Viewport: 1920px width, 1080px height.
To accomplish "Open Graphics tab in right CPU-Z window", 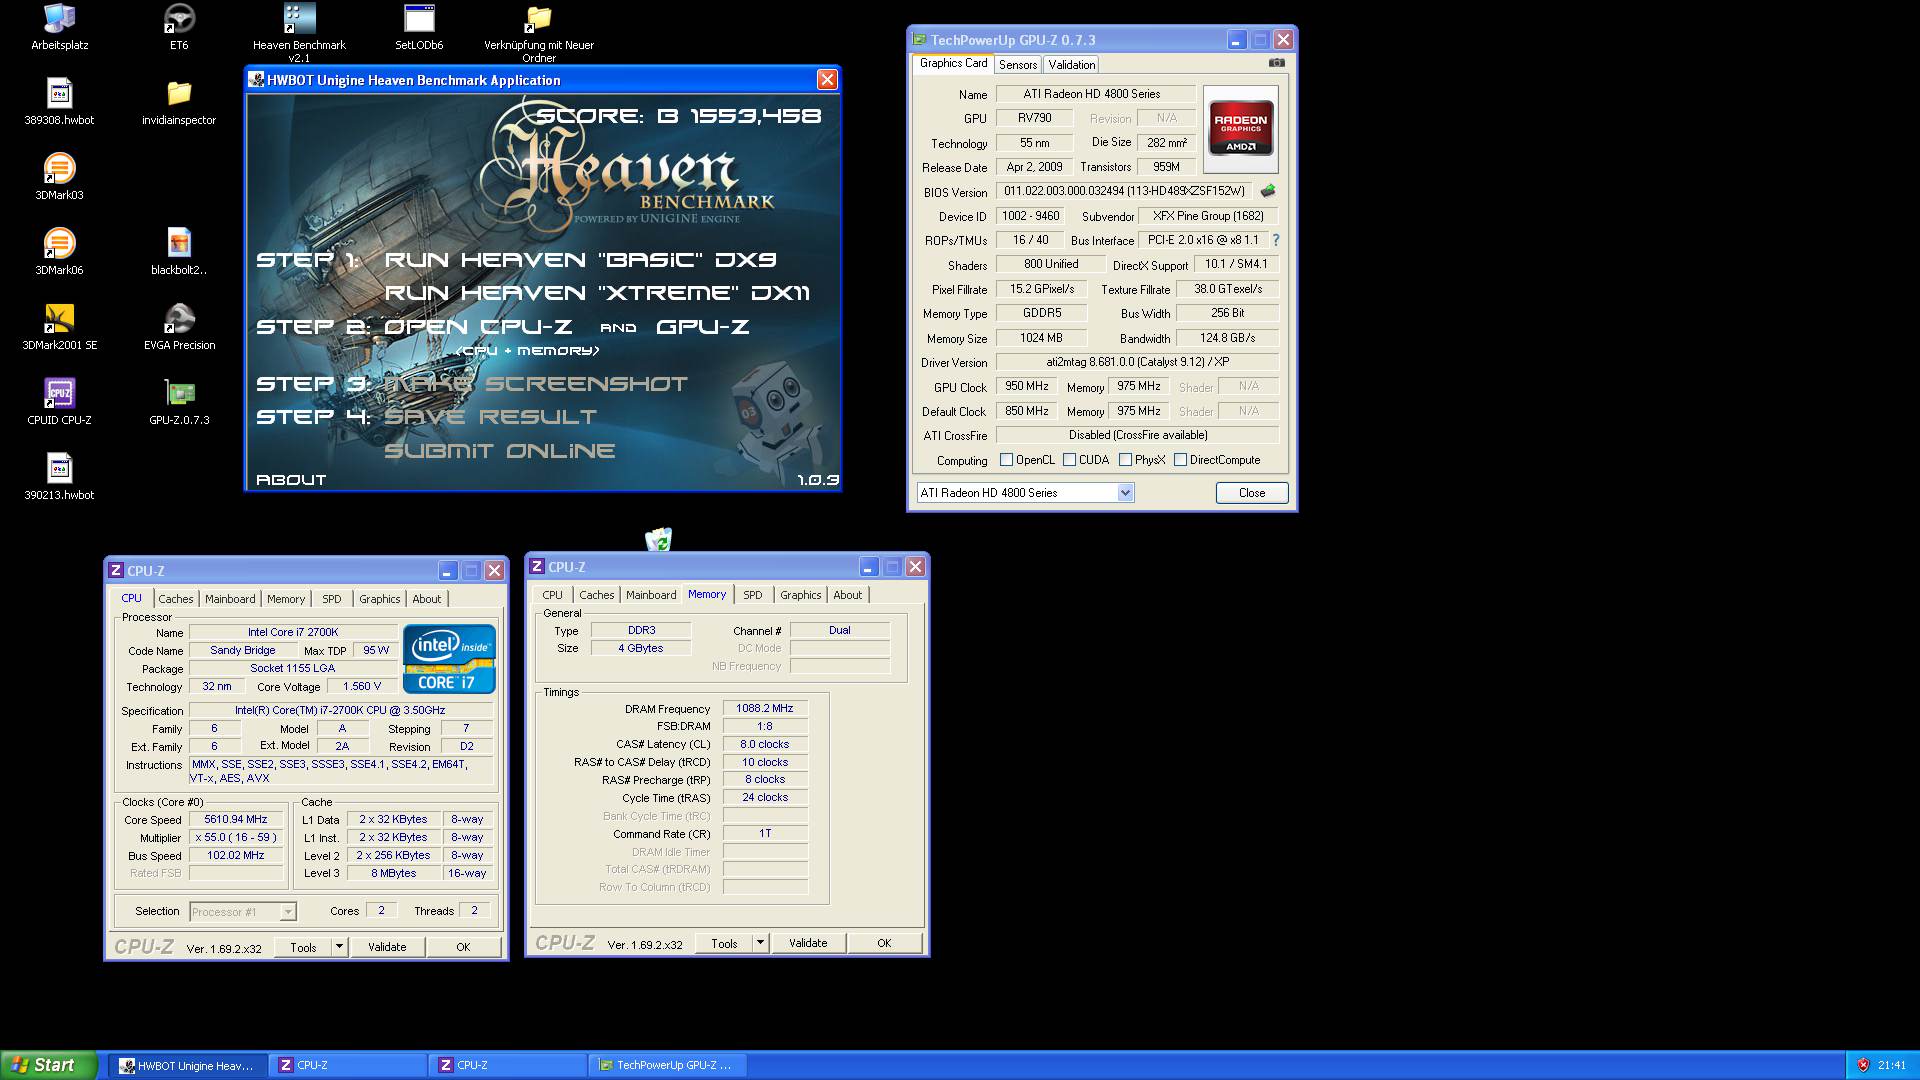I will [x=801, y=595].
